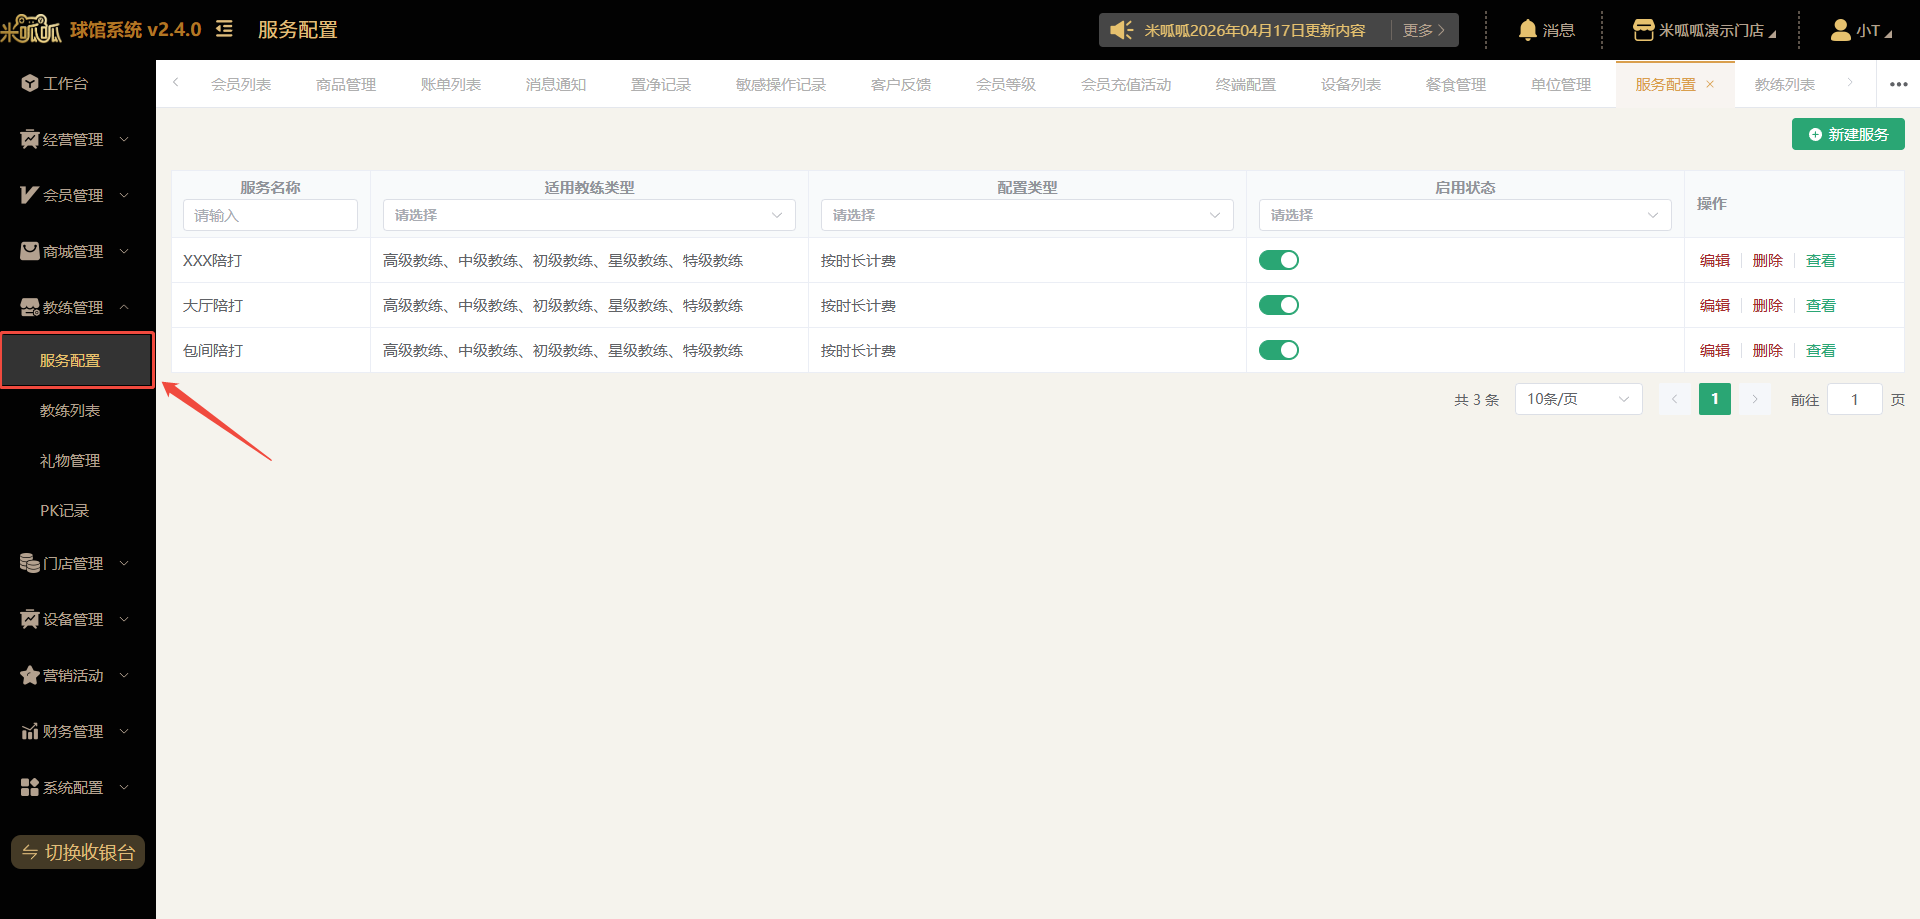1920x919 pixels.
Task: Go to previous page arrow in pagination
Action: pos(1674,399)
